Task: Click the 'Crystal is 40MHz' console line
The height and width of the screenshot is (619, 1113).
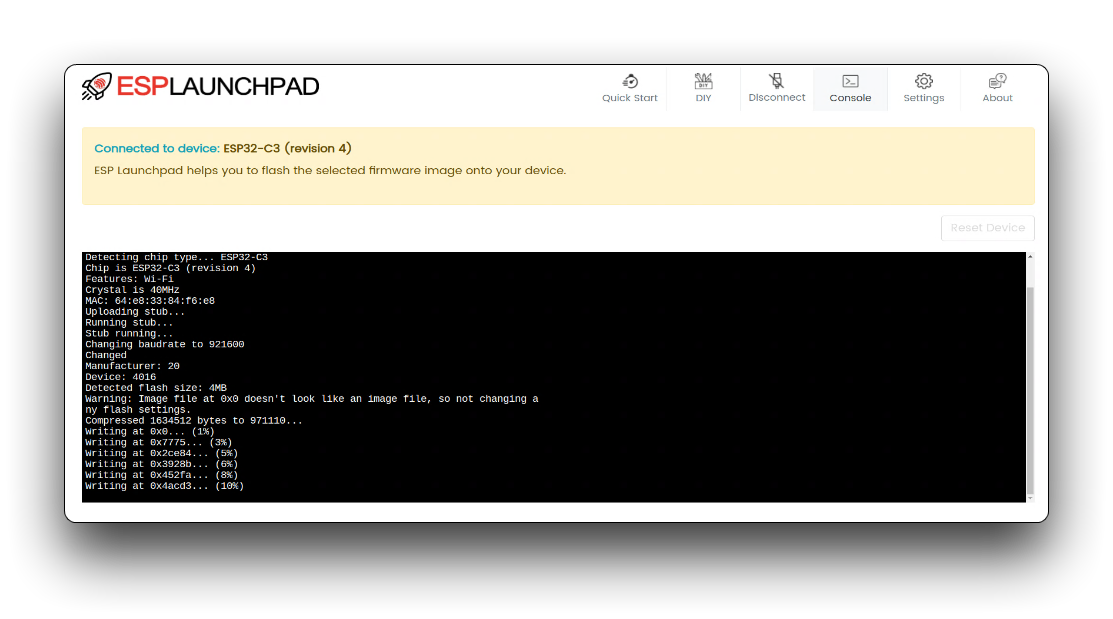Action: tap(132, 290)
